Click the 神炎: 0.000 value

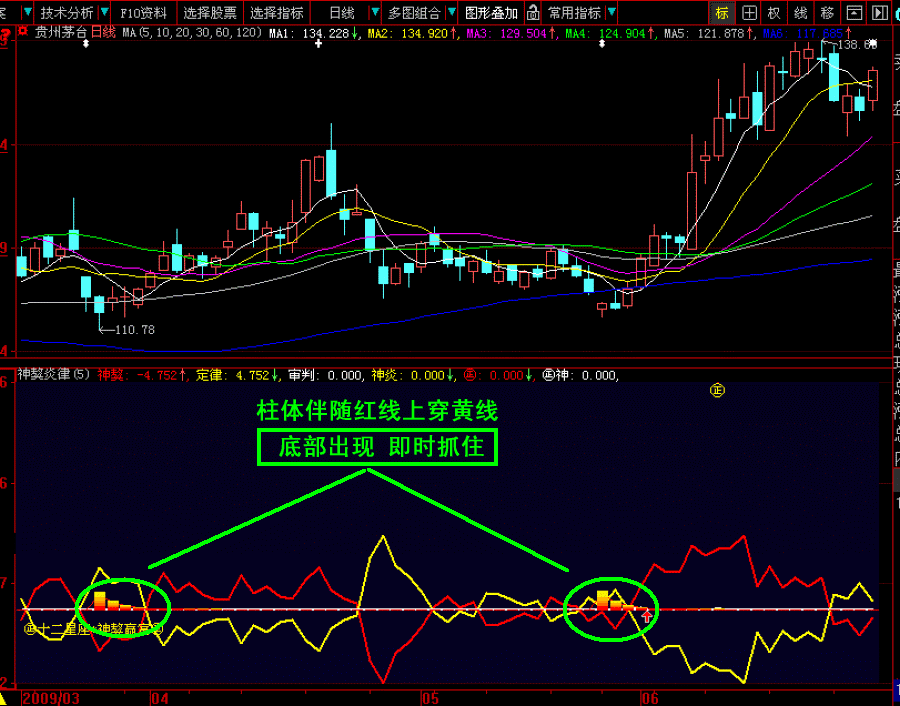[412, 375]
